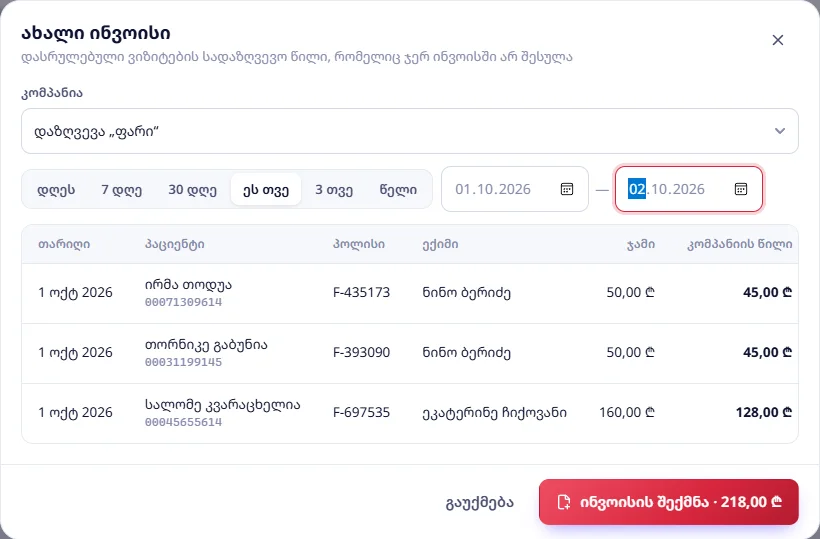Click policy number F-697535
The height and width of the screenshot is (539, 820).
[x=361, y=412]
